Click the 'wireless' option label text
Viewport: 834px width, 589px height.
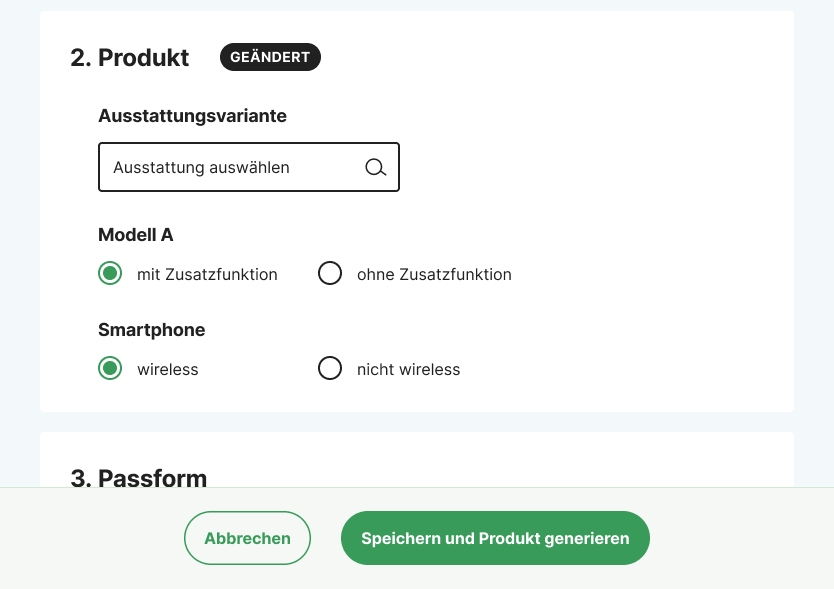pos(168,369)
